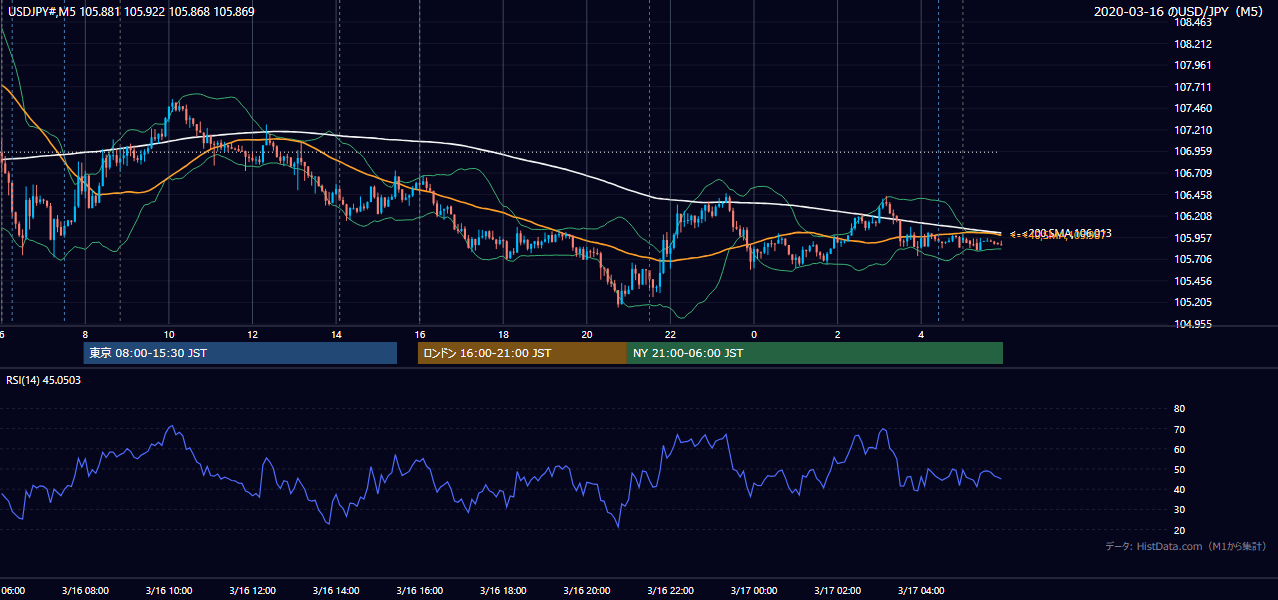Click hour 12 on the price chart time axis

click(253, 335)
